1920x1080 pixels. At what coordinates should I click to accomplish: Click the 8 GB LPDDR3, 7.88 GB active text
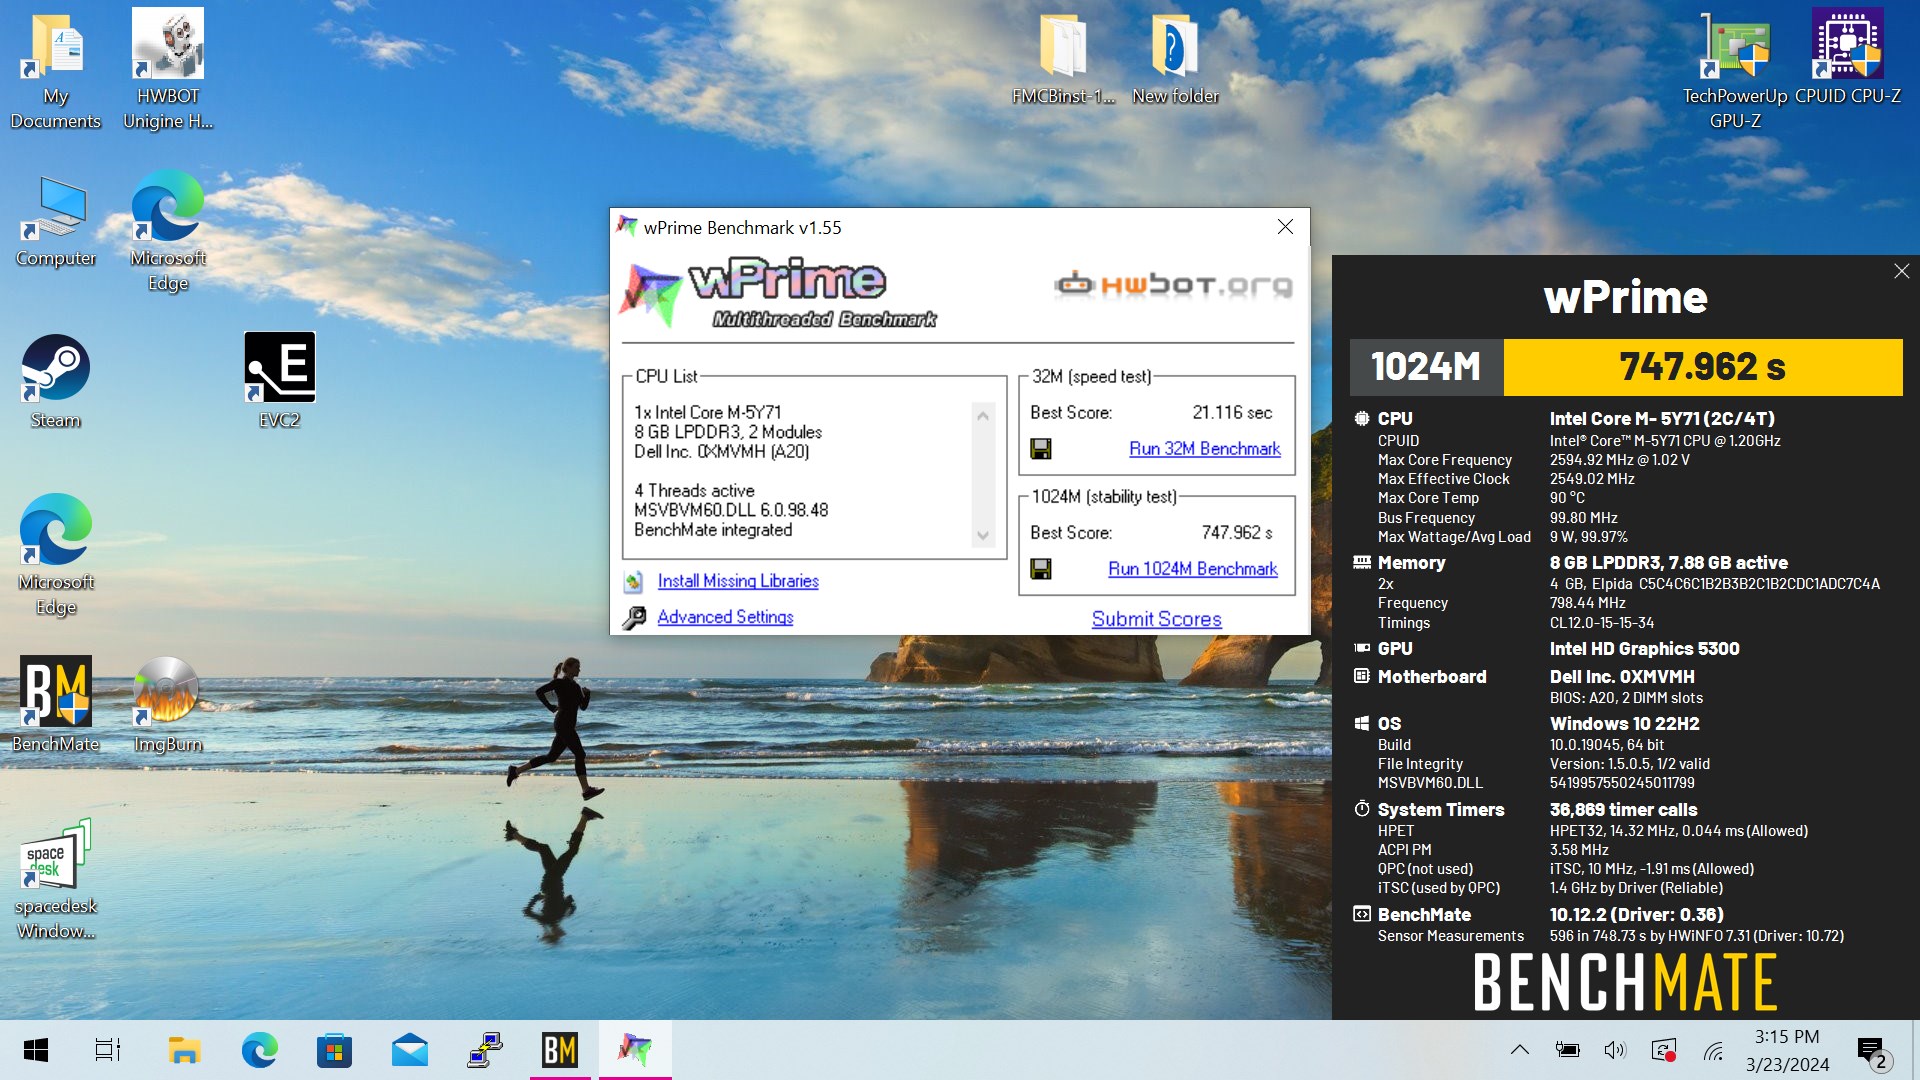(x=1669, y=563)
